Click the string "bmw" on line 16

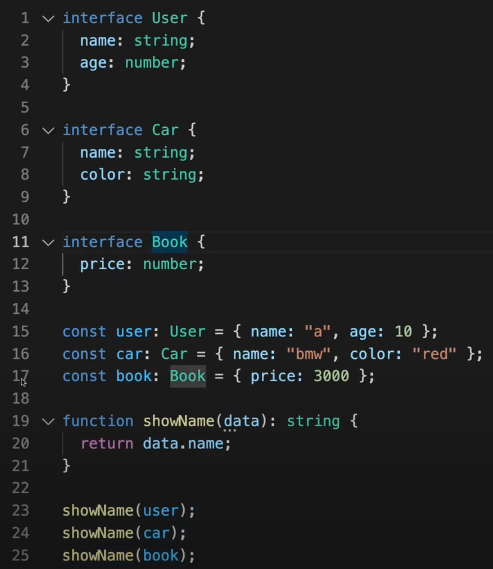click(309, 354)
